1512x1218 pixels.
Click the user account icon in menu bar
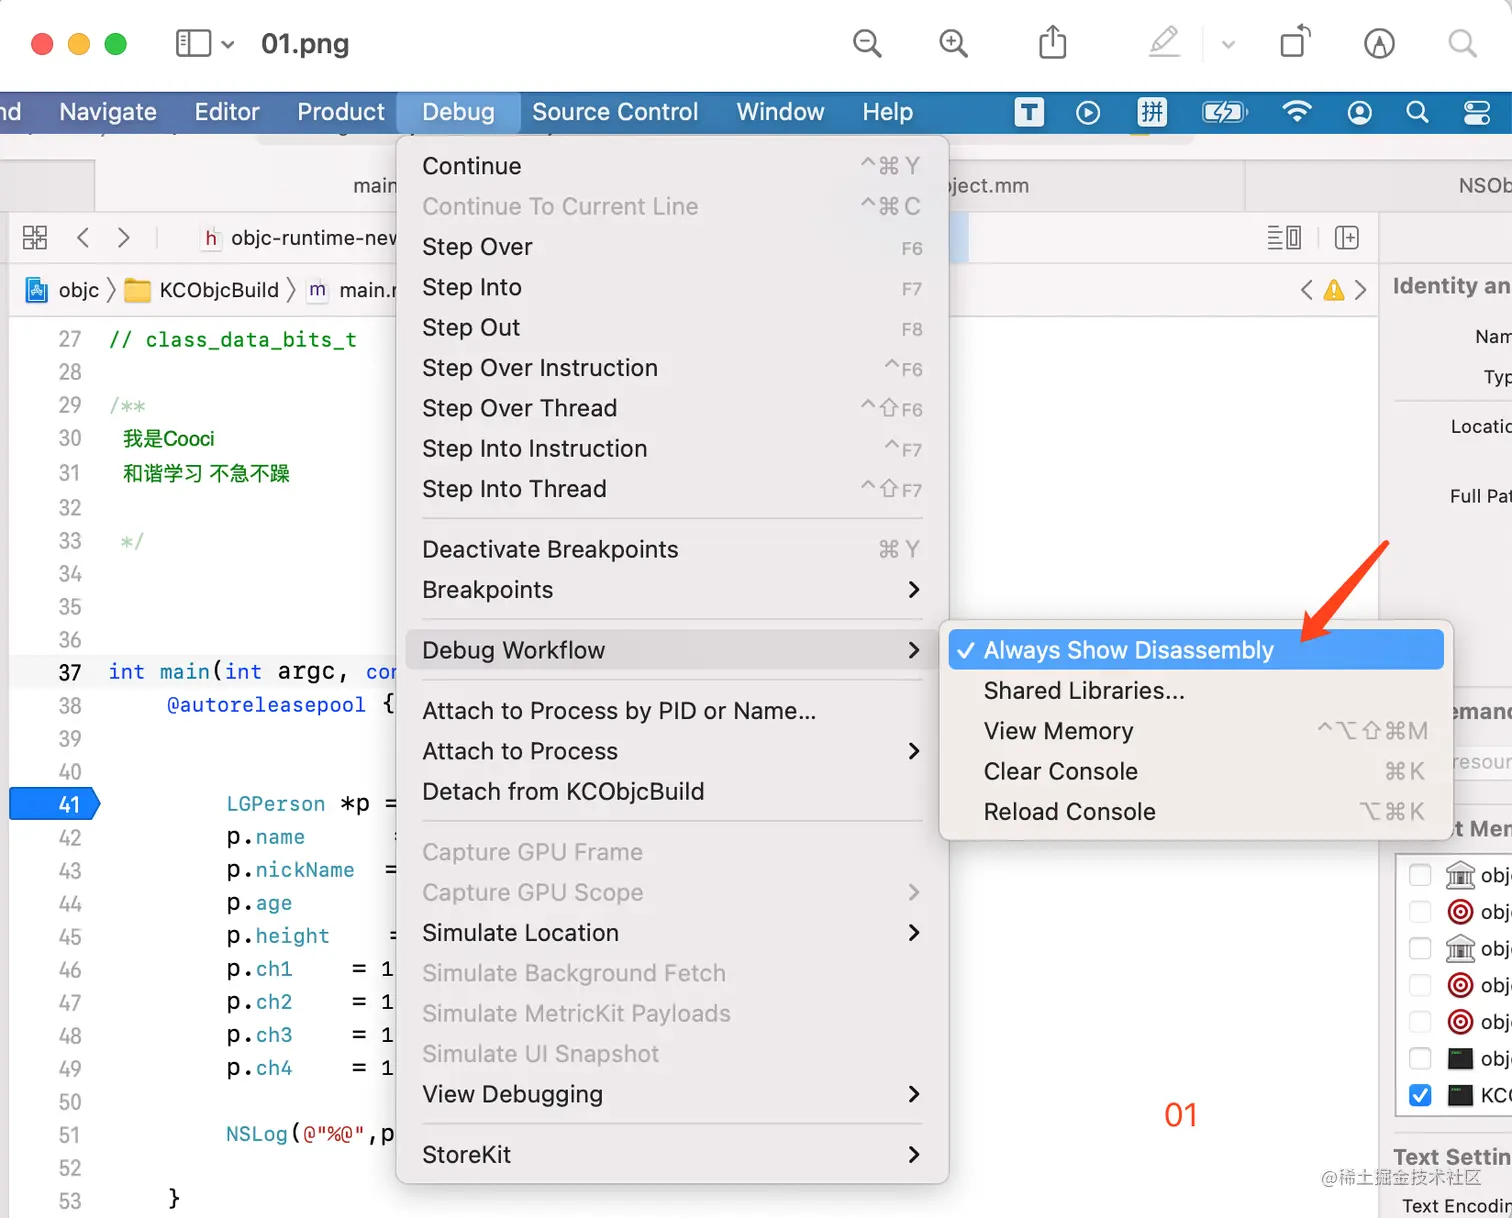coord(1359,113)
